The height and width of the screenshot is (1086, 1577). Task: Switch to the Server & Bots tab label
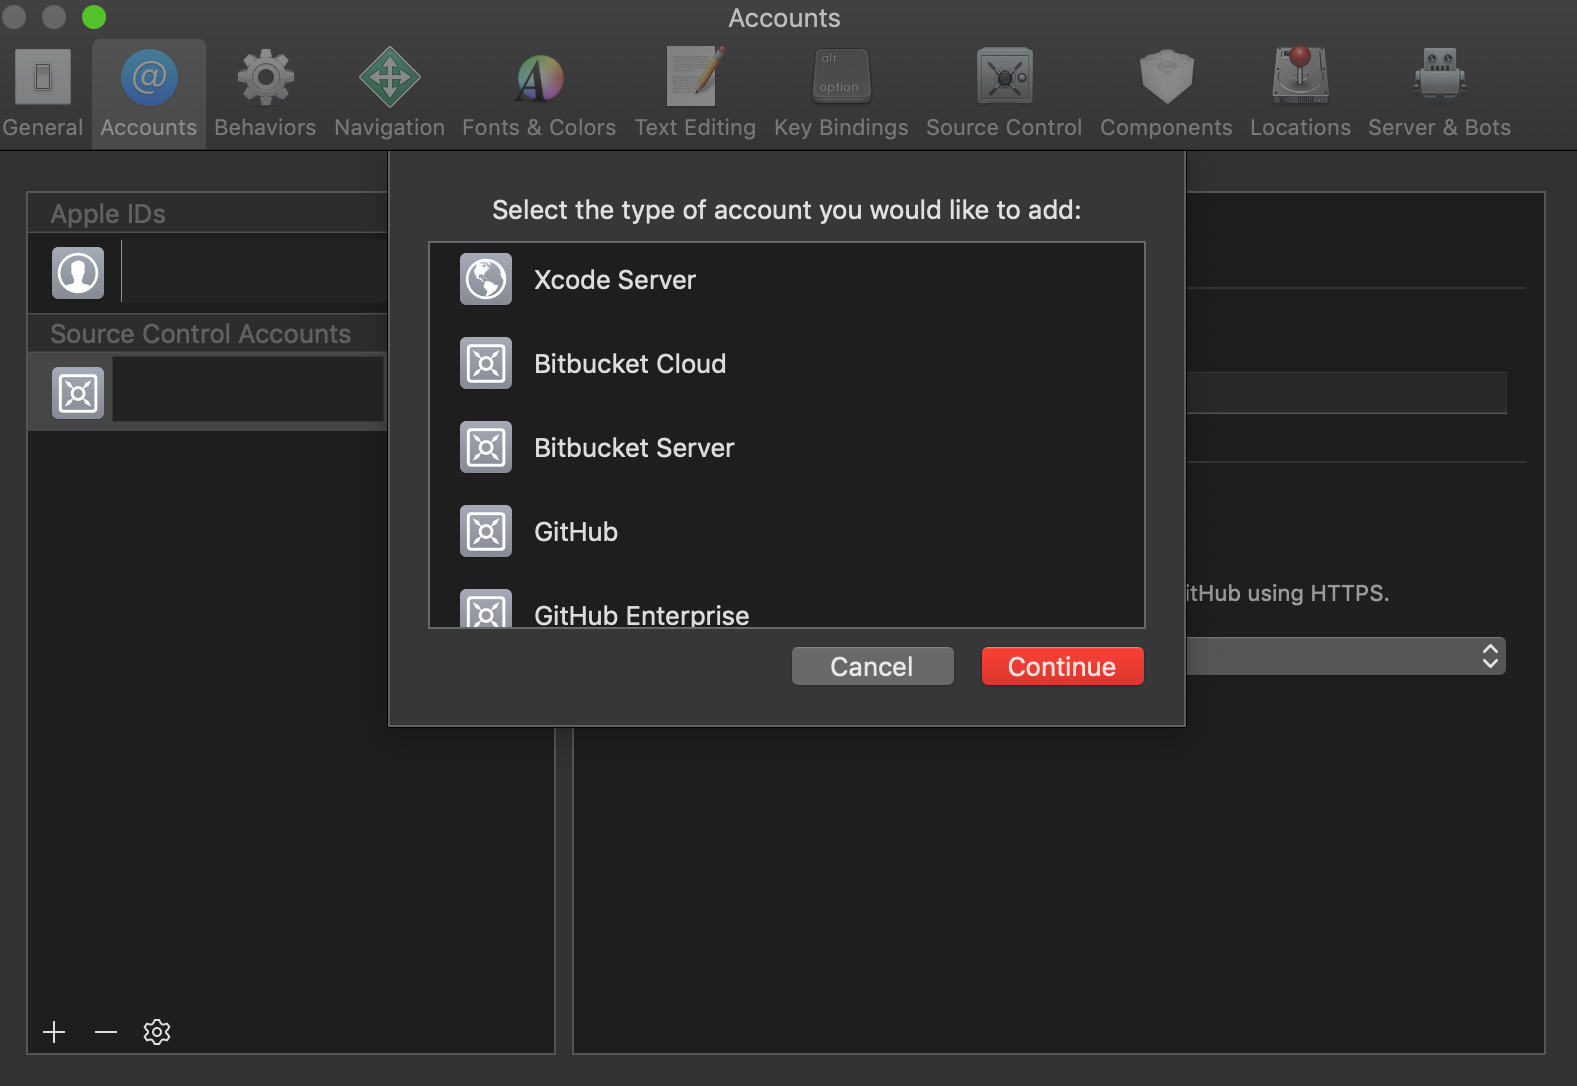1439,128
